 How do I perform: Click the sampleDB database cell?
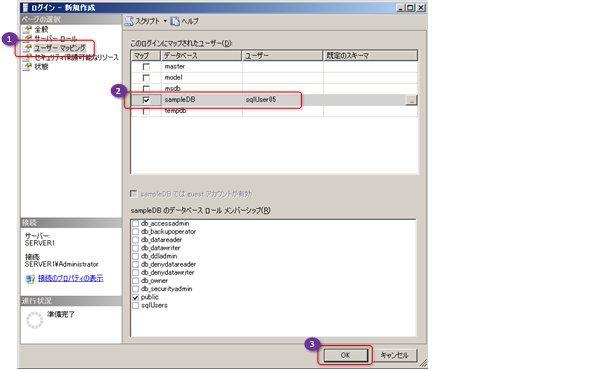coord(202,100)
